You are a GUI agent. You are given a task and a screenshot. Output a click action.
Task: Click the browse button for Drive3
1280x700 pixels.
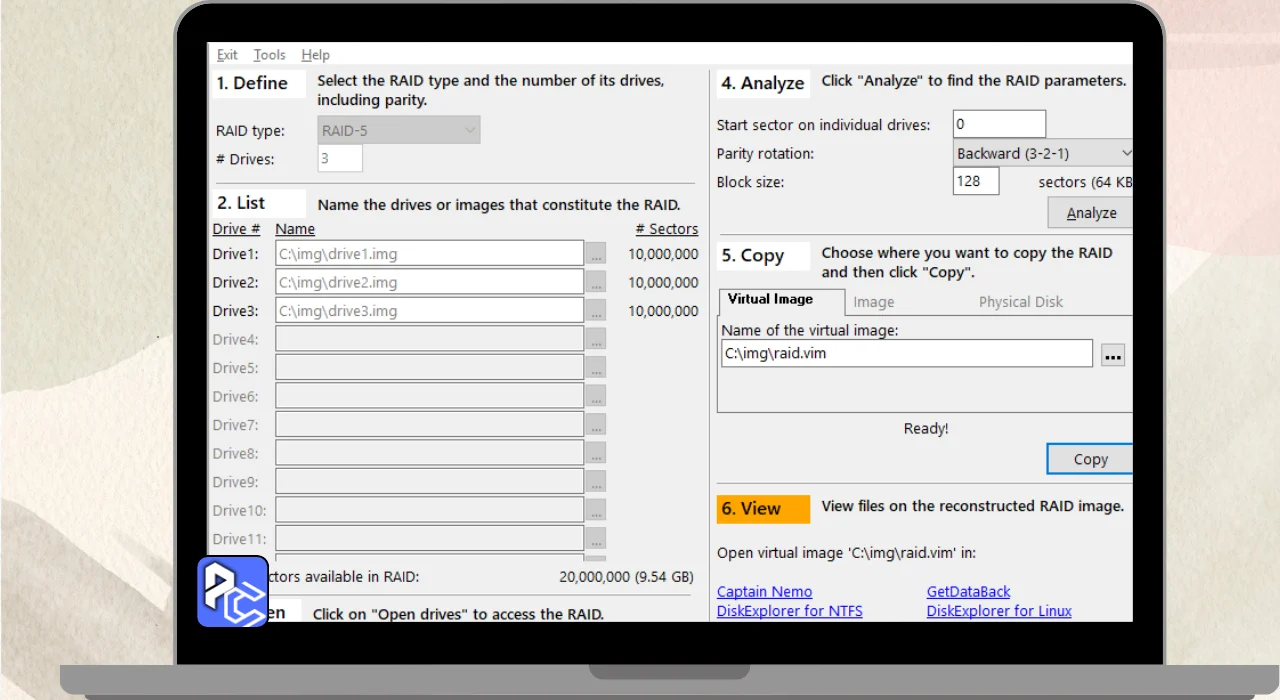coord(596,311)
